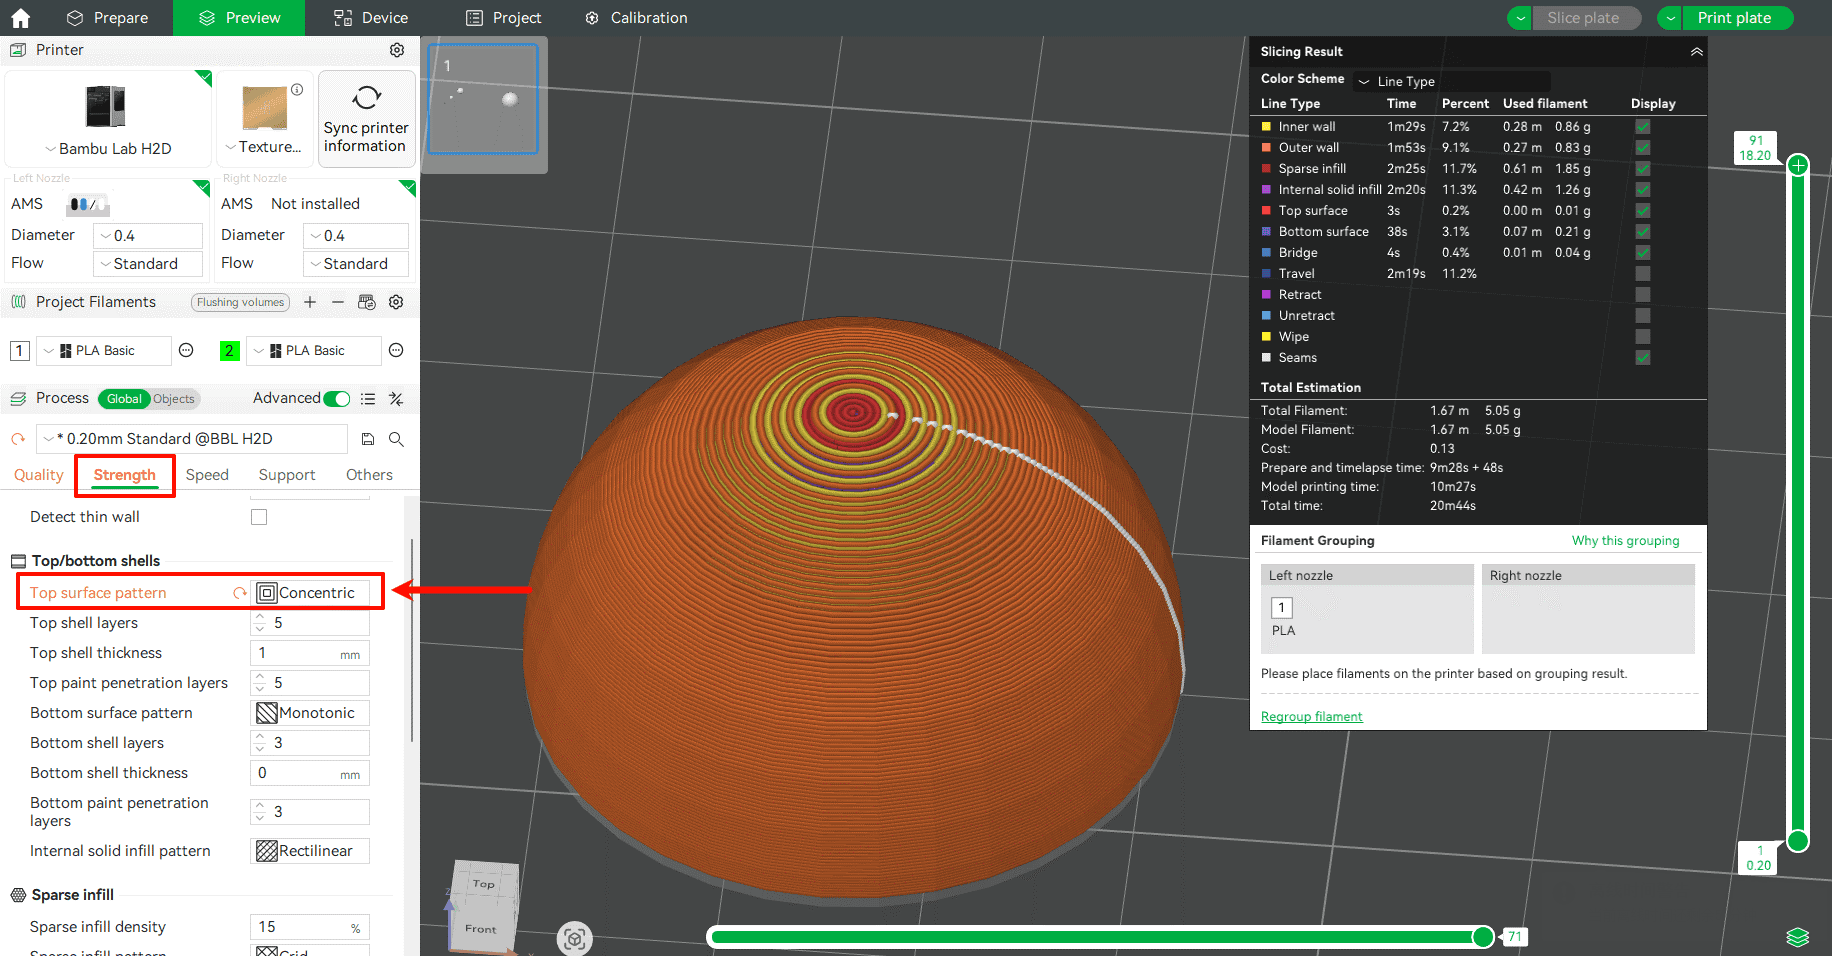Screen dimensions: 1832x956
Task: Open Color Scheme Line Type dropdown
Action: [1450, 81]
